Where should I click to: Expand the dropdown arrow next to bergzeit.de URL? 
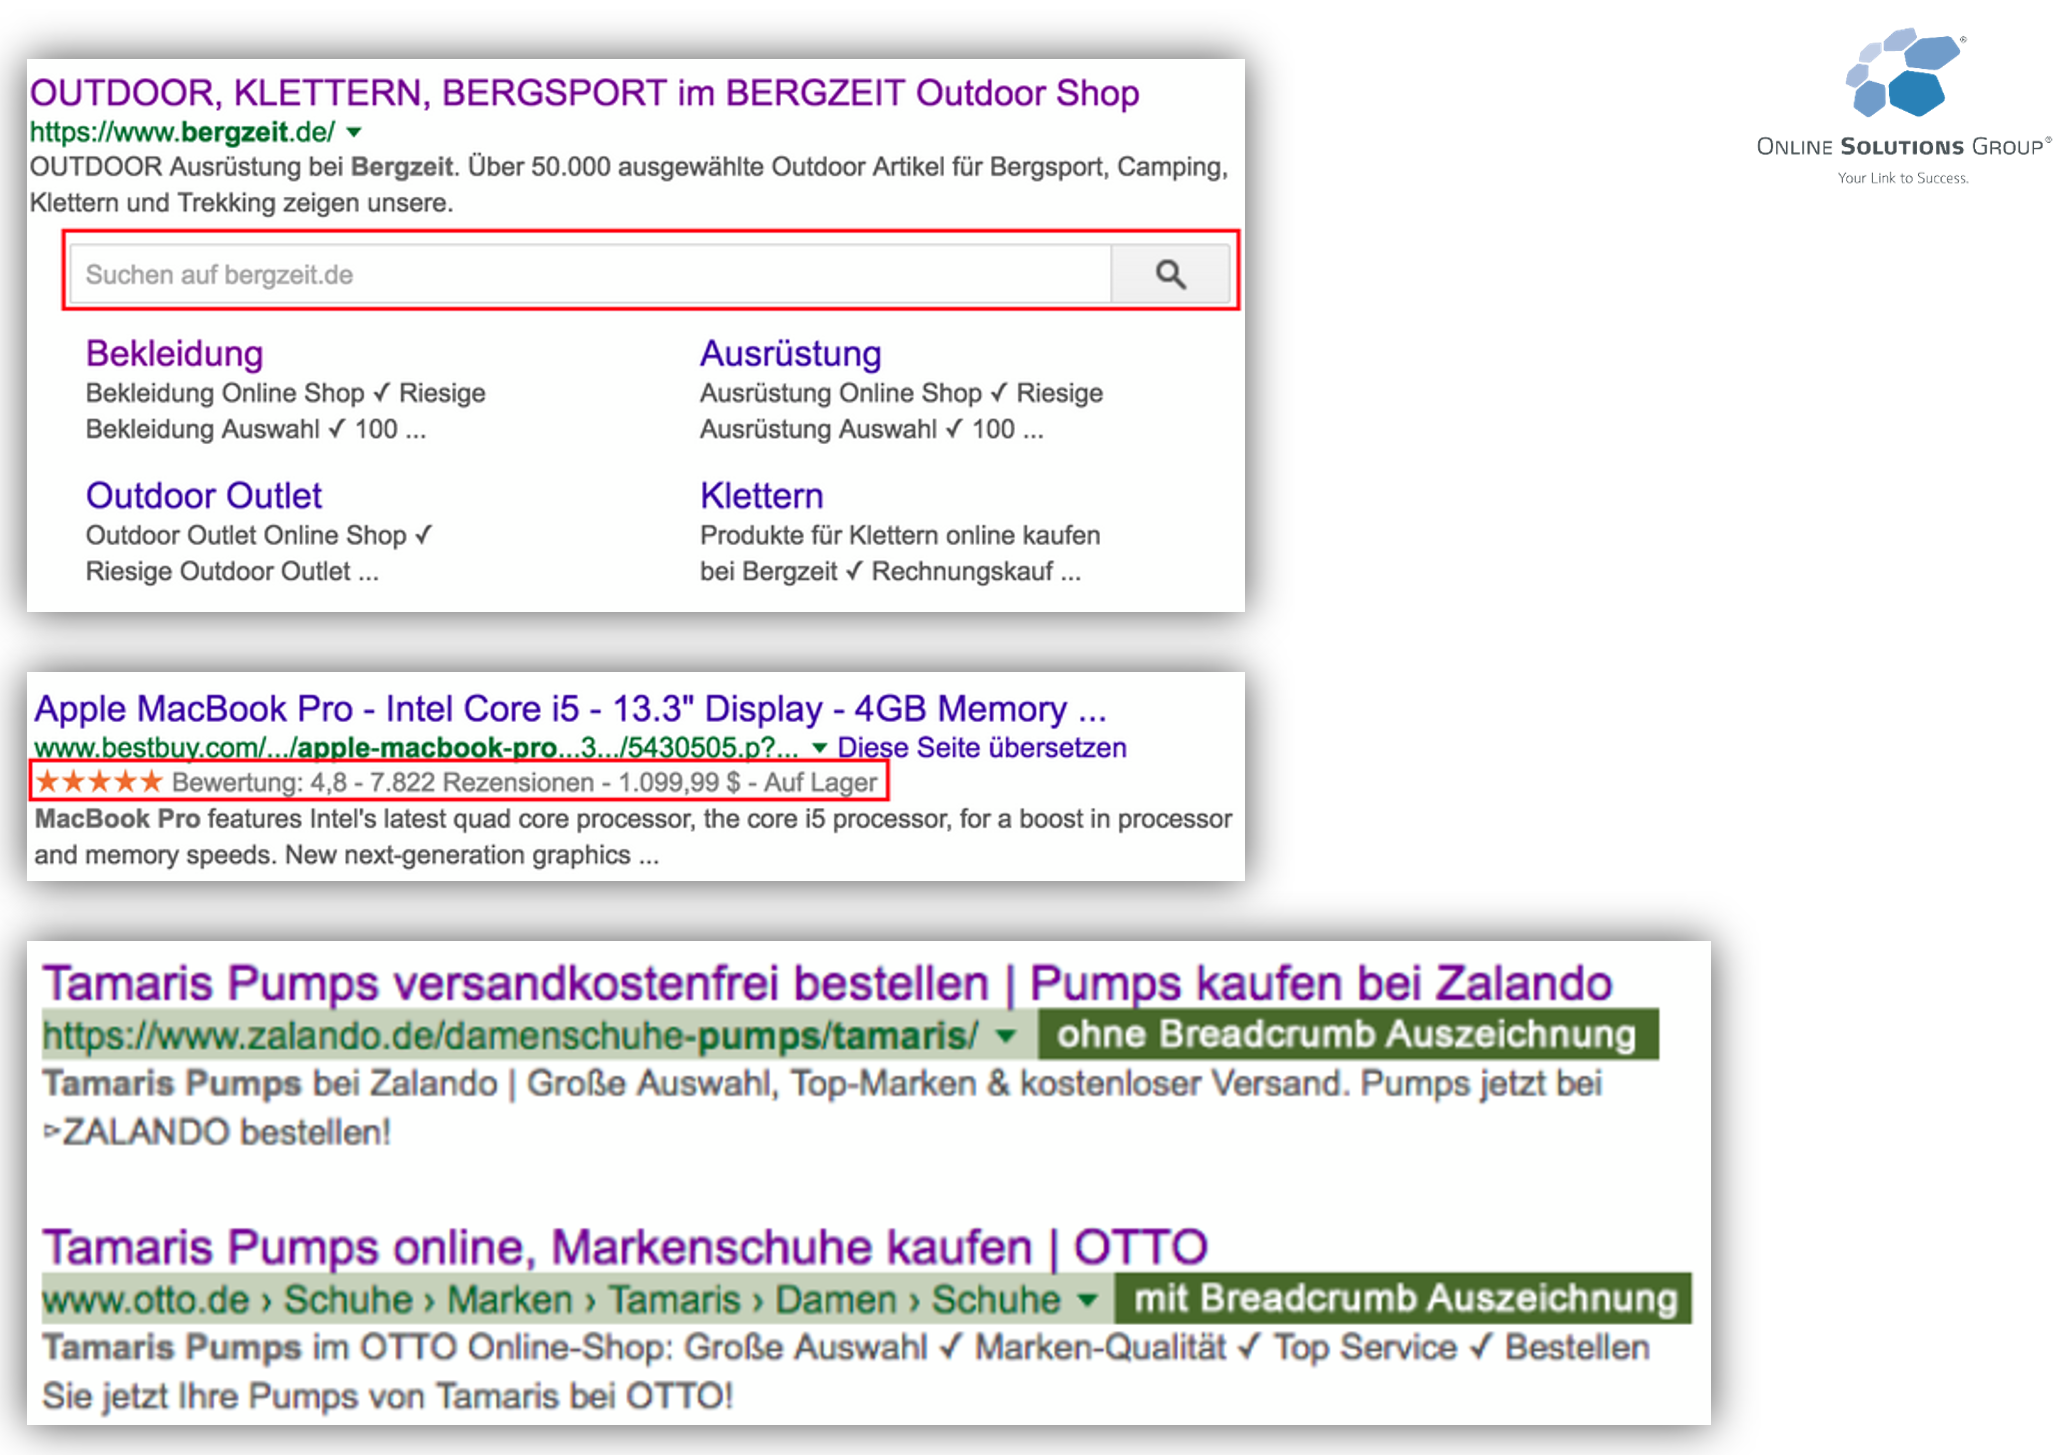click(x=354, y=132)
